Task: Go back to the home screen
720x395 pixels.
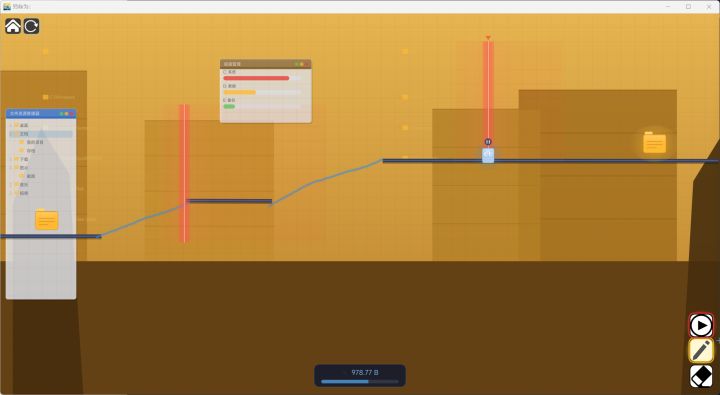Action: (x=13, y=26)
